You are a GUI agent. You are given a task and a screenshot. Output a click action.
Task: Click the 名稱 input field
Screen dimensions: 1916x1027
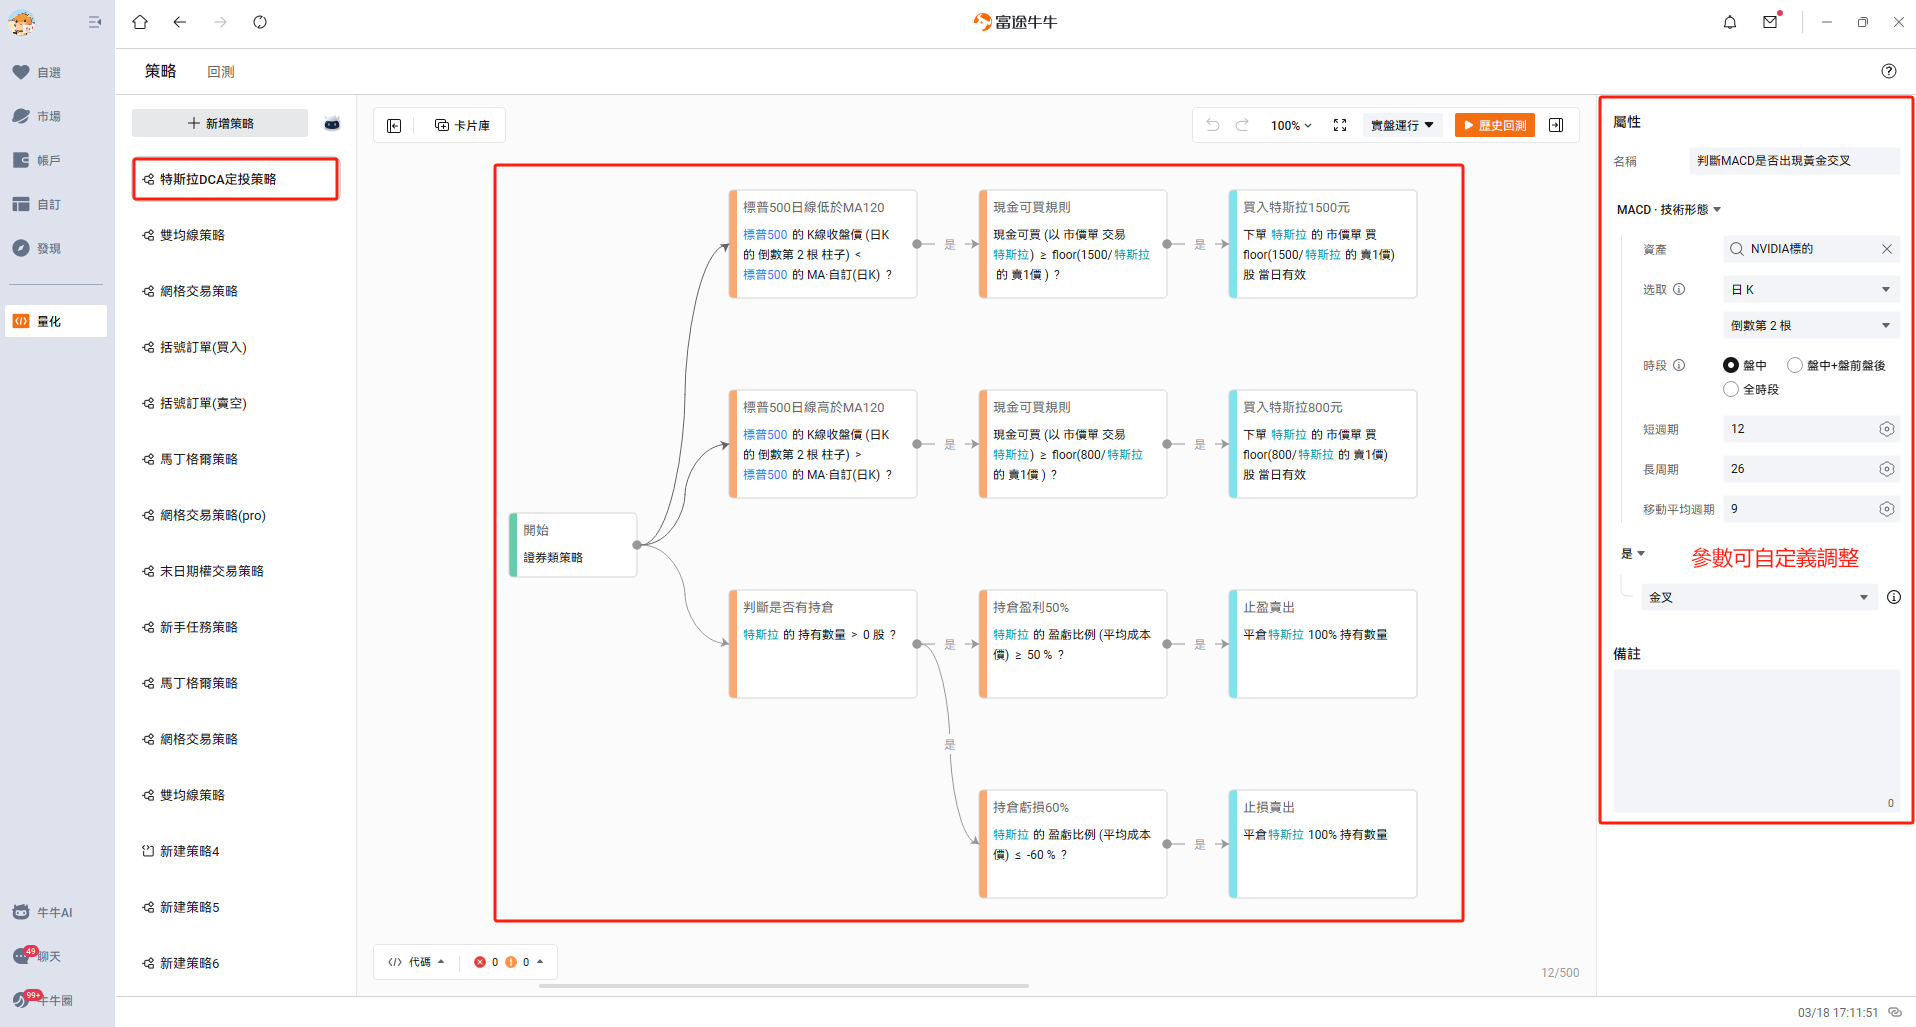point(1794,161)
